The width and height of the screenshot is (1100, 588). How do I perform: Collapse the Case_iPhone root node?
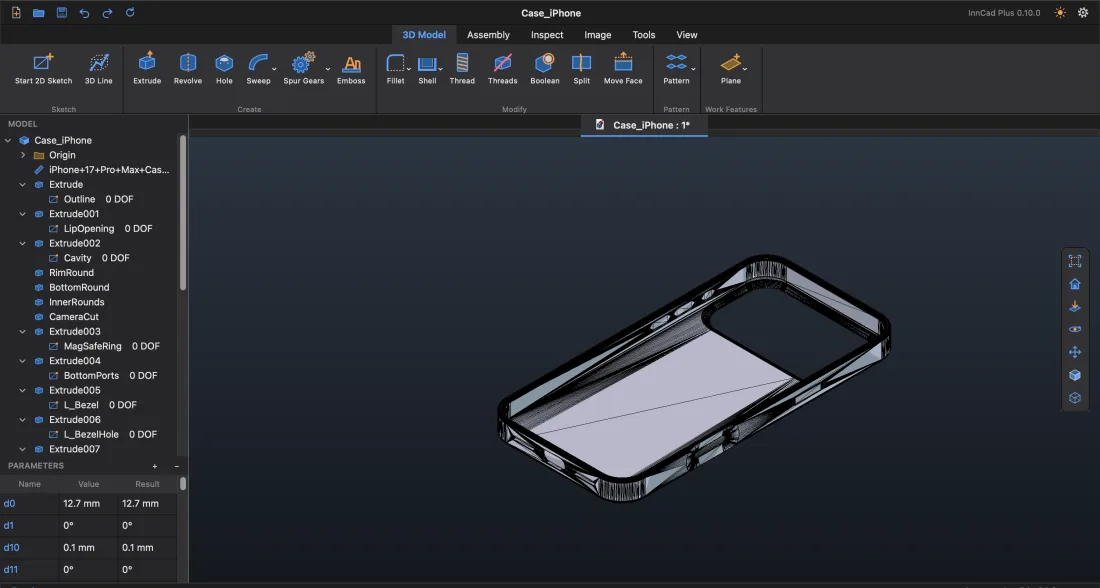click(x=8, y=140)
